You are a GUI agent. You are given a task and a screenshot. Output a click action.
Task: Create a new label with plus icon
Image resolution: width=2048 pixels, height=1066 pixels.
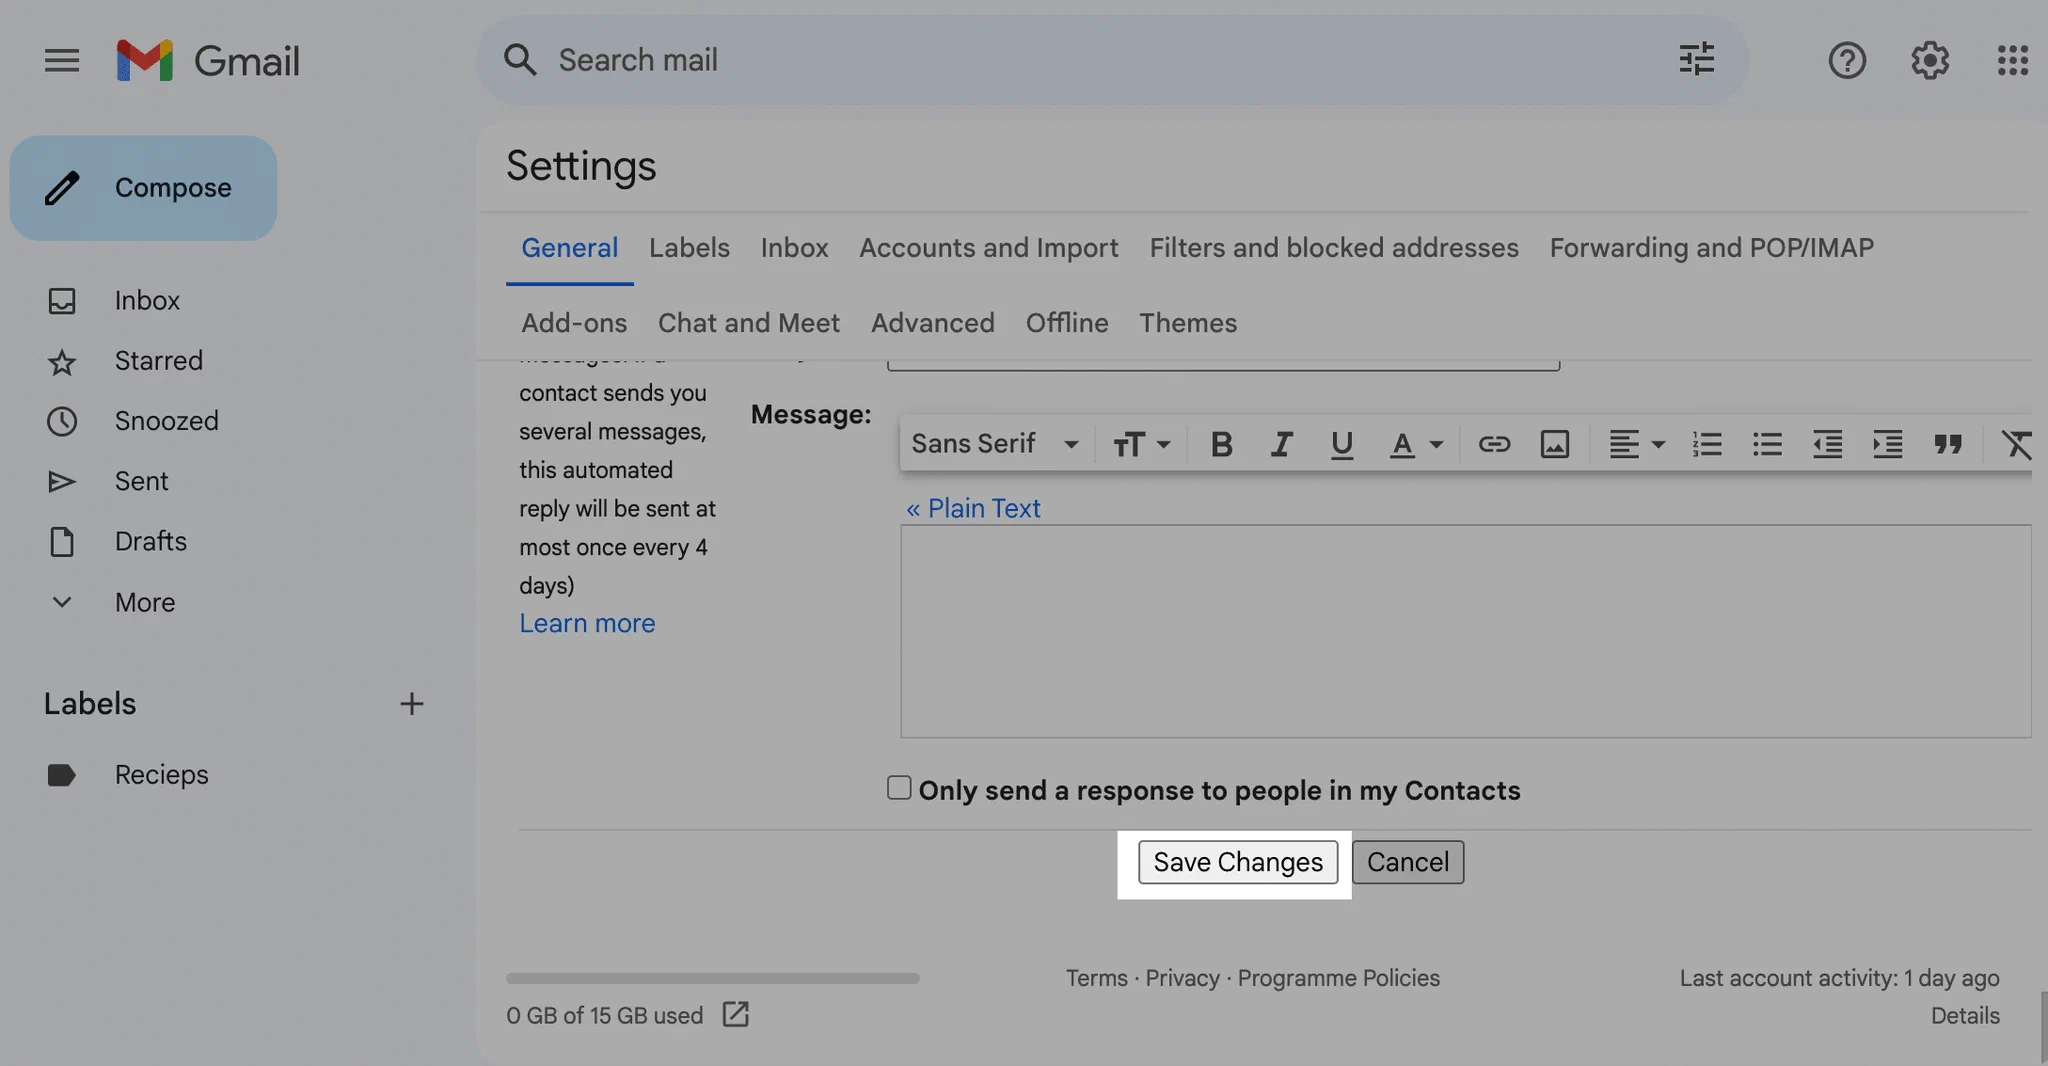point(412,704)
